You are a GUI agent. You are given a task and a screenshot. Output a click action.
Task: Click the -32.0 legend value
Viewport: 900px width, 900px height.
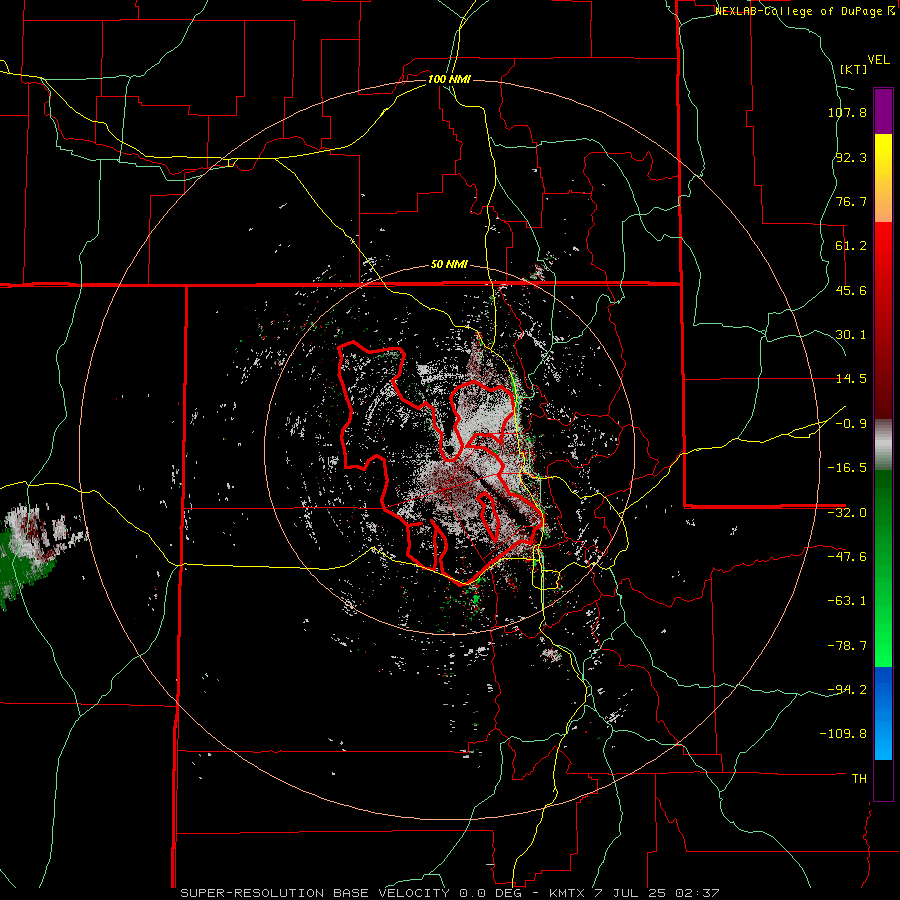847,513
